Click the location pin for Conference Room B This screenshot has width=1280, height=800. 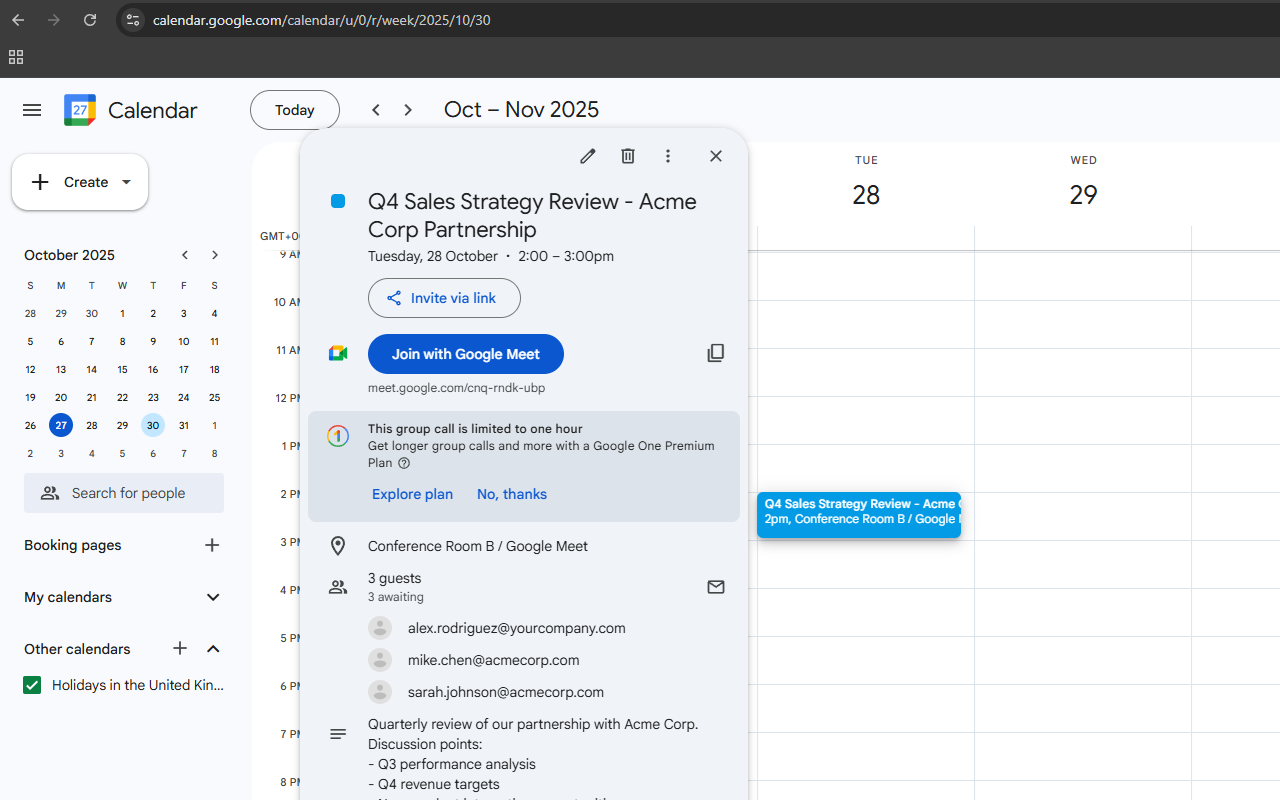[x=337, y=546]
